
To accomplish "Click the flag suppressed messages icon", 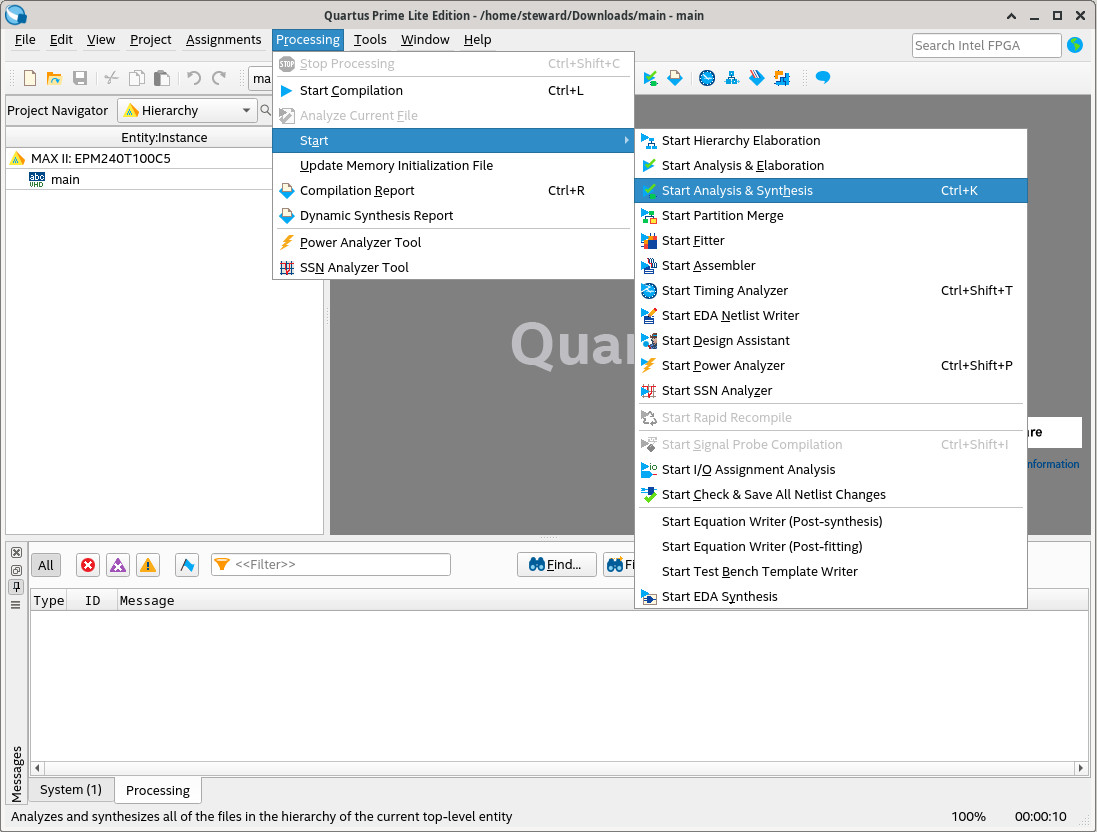I will tap(187, 565).
